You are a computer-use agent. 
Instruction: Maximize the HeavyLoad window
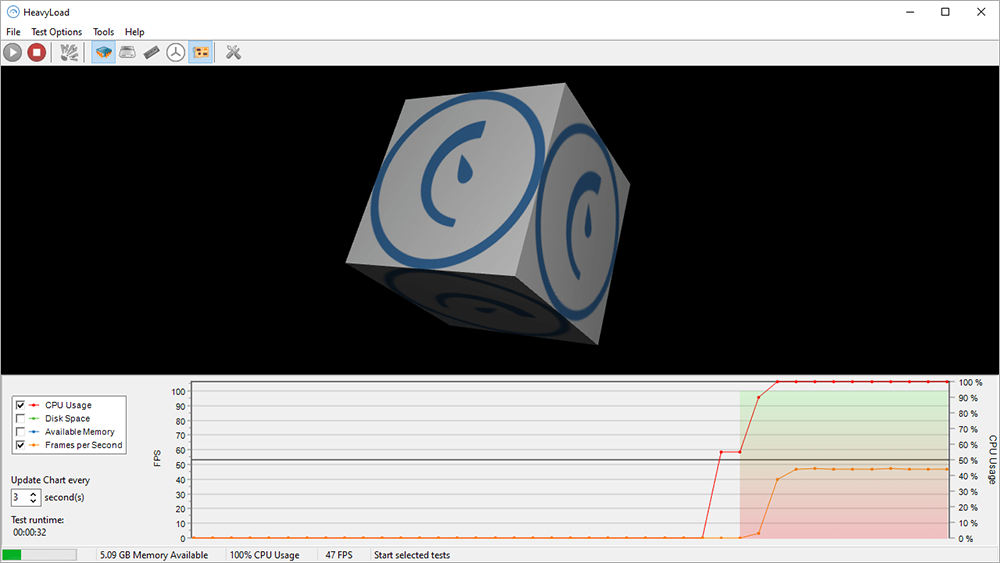[x=945, y=12]
